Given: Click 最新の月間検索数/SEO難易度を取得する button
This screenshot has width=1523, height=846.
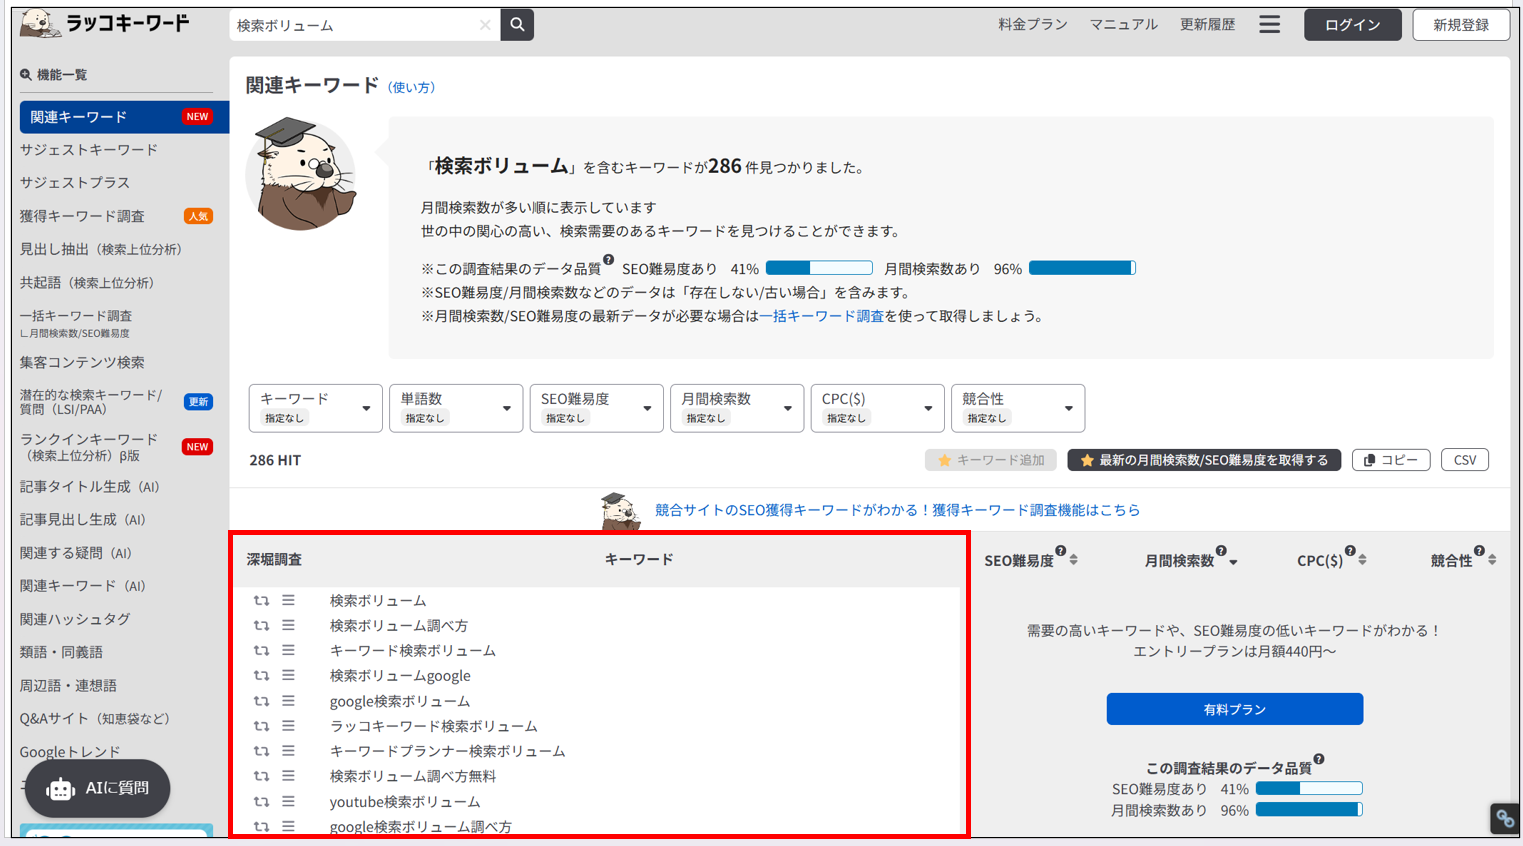Looking at the screenshot, I should (x=1204, y=460).
